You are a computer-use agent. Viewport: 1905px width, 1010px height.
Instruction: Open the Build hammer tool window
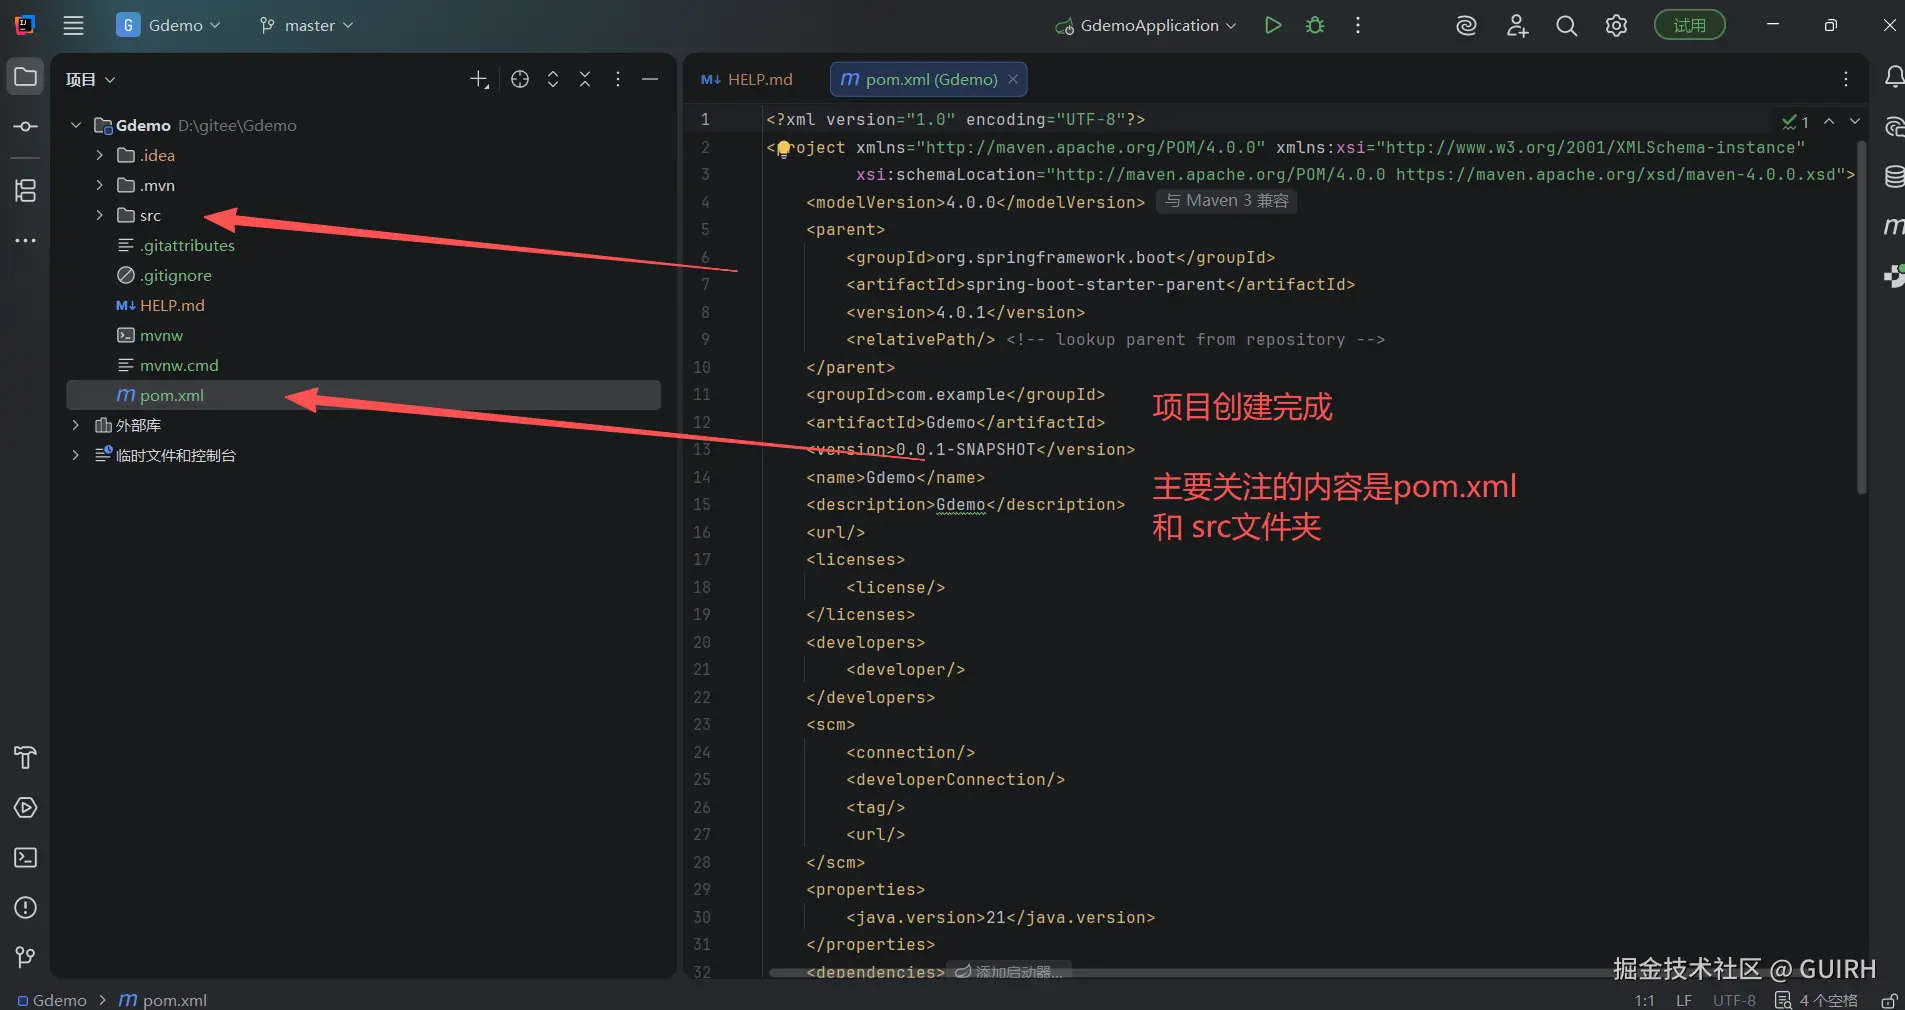25,758
